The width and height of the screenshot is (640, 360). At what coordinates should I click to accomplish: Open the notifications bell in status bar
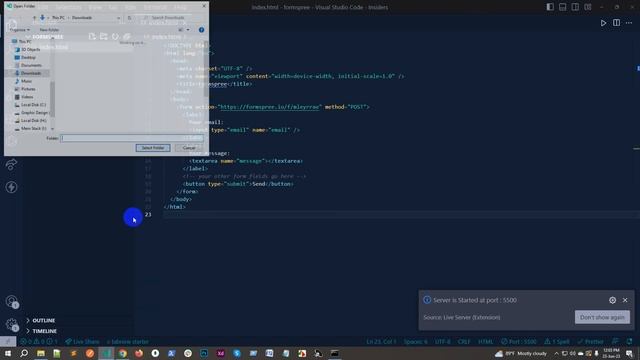pos(629,342)
